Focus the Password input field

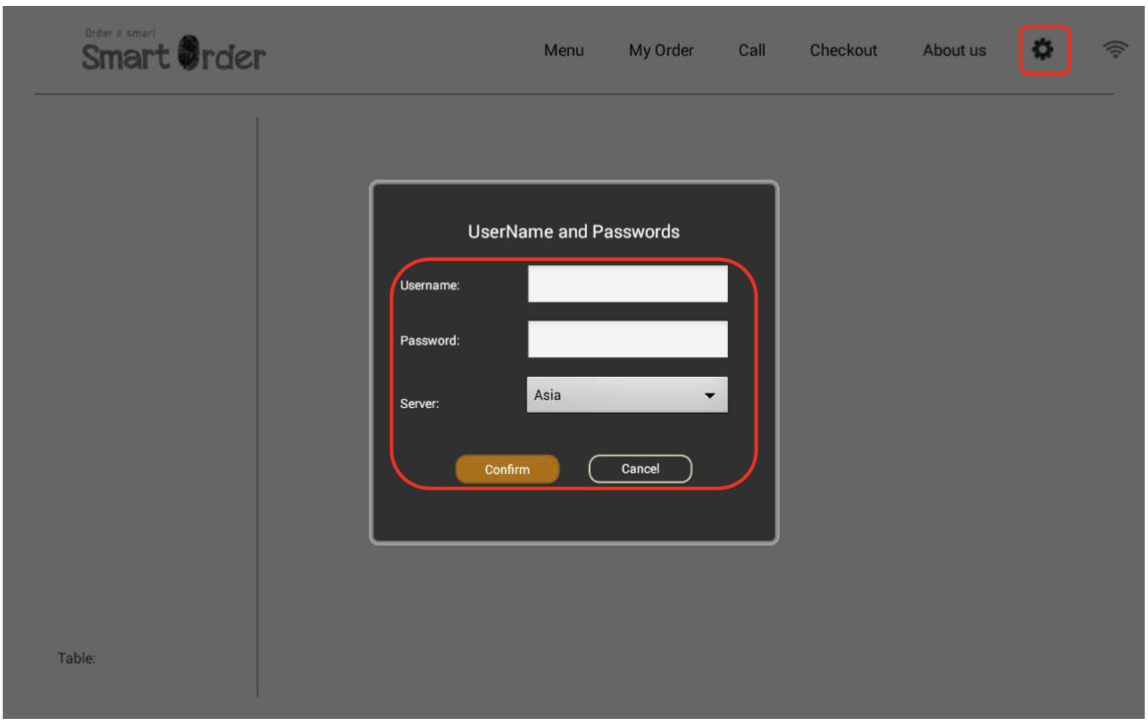coord(627,339)
